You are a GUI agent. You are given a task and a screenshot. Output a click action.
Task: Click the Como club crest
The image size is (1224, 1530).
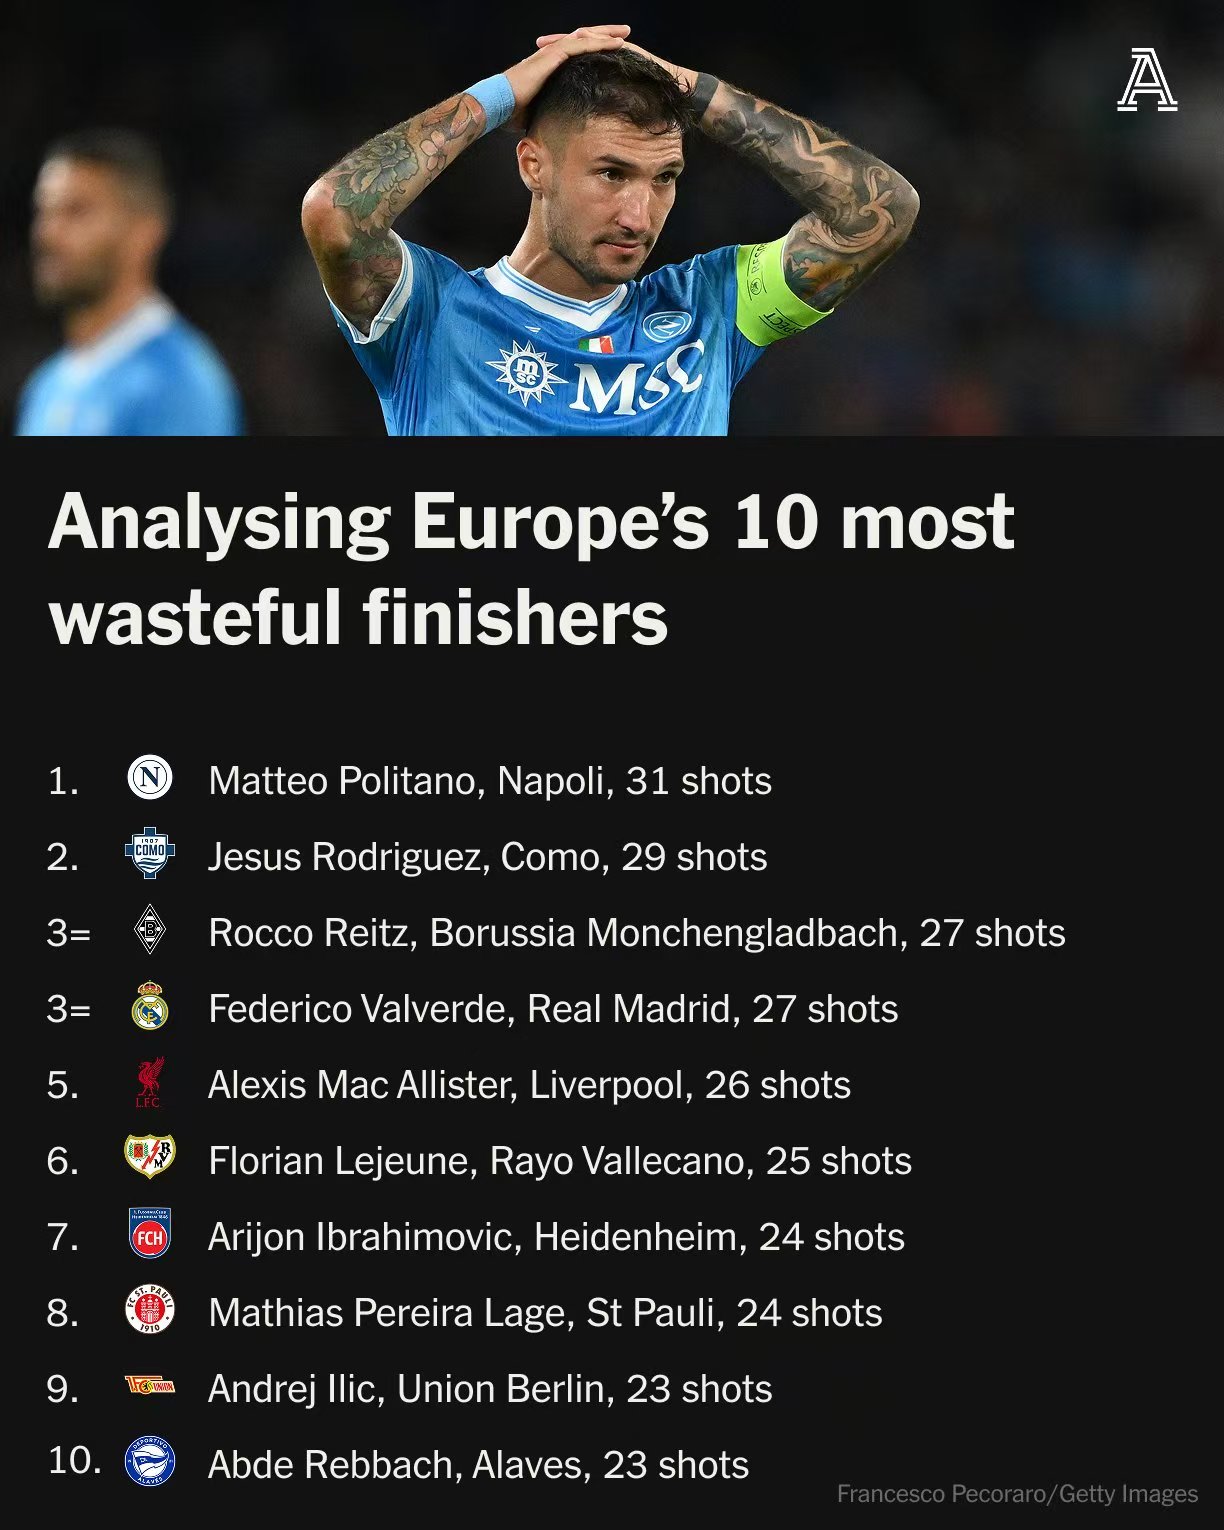point(150,854)
